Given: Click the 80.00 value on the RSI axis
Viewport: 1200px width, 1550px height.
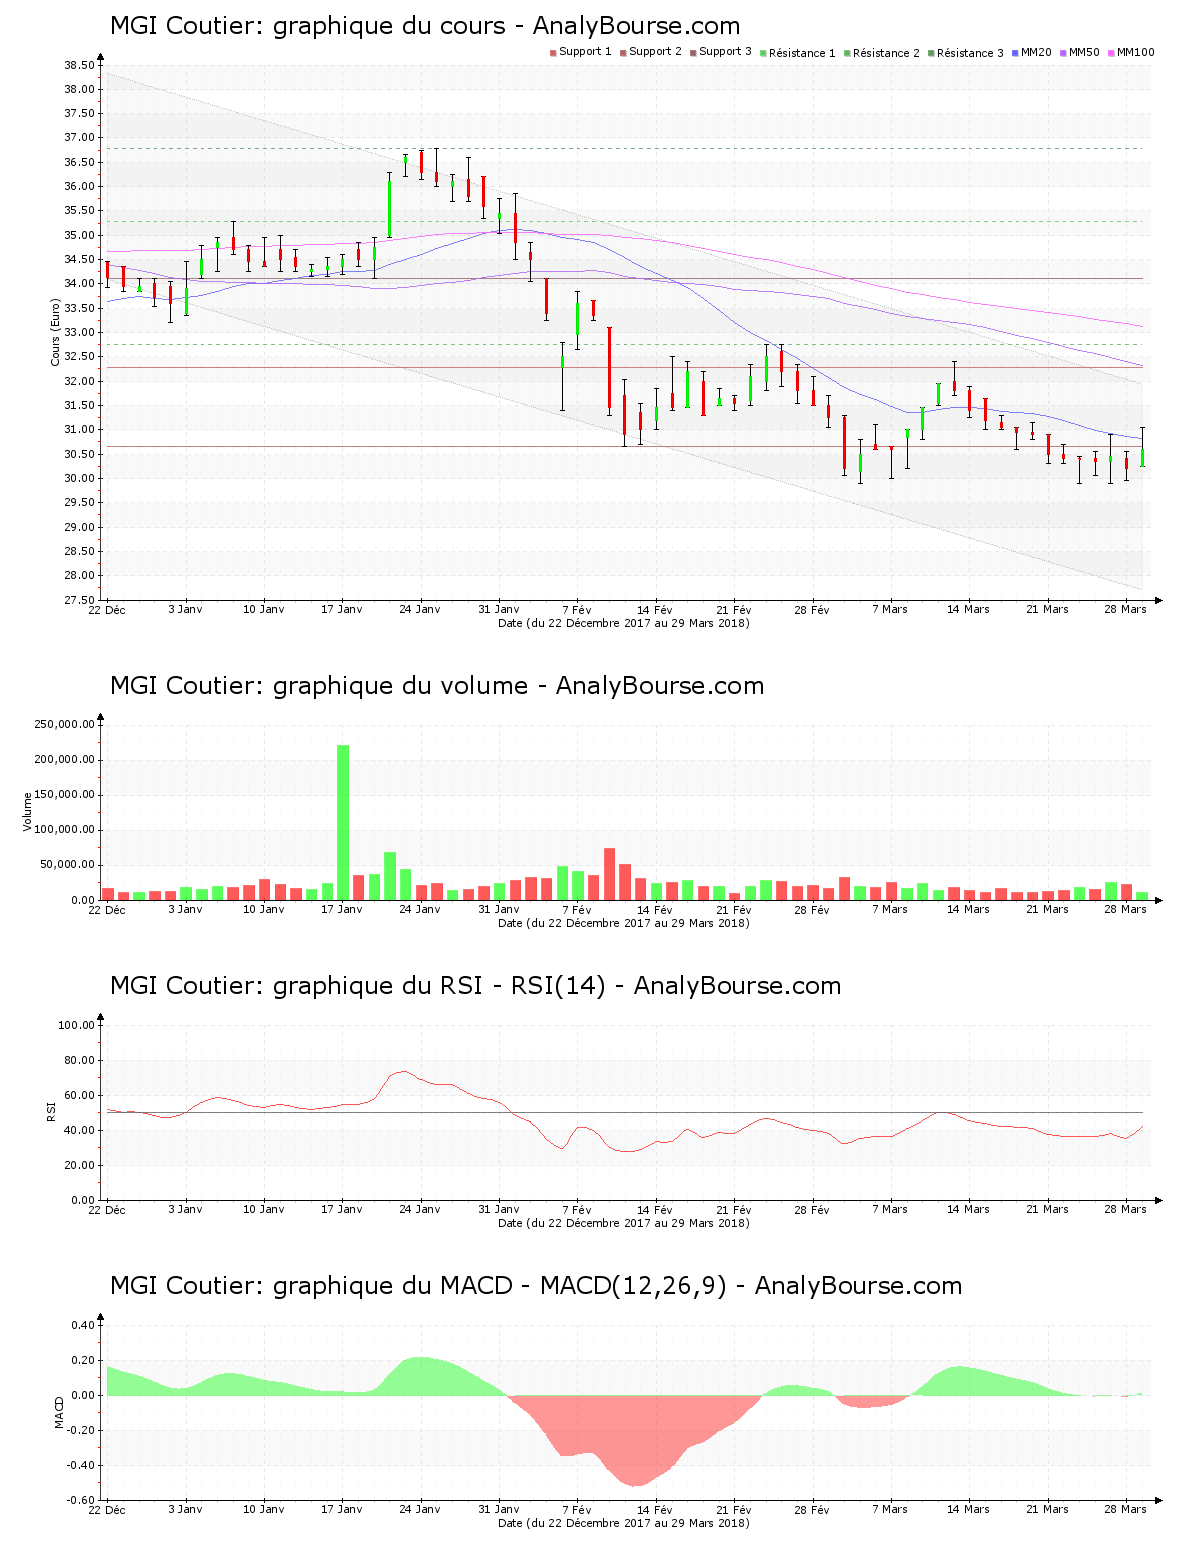Looking at the screenshot, I should (x=79, y=1060).
